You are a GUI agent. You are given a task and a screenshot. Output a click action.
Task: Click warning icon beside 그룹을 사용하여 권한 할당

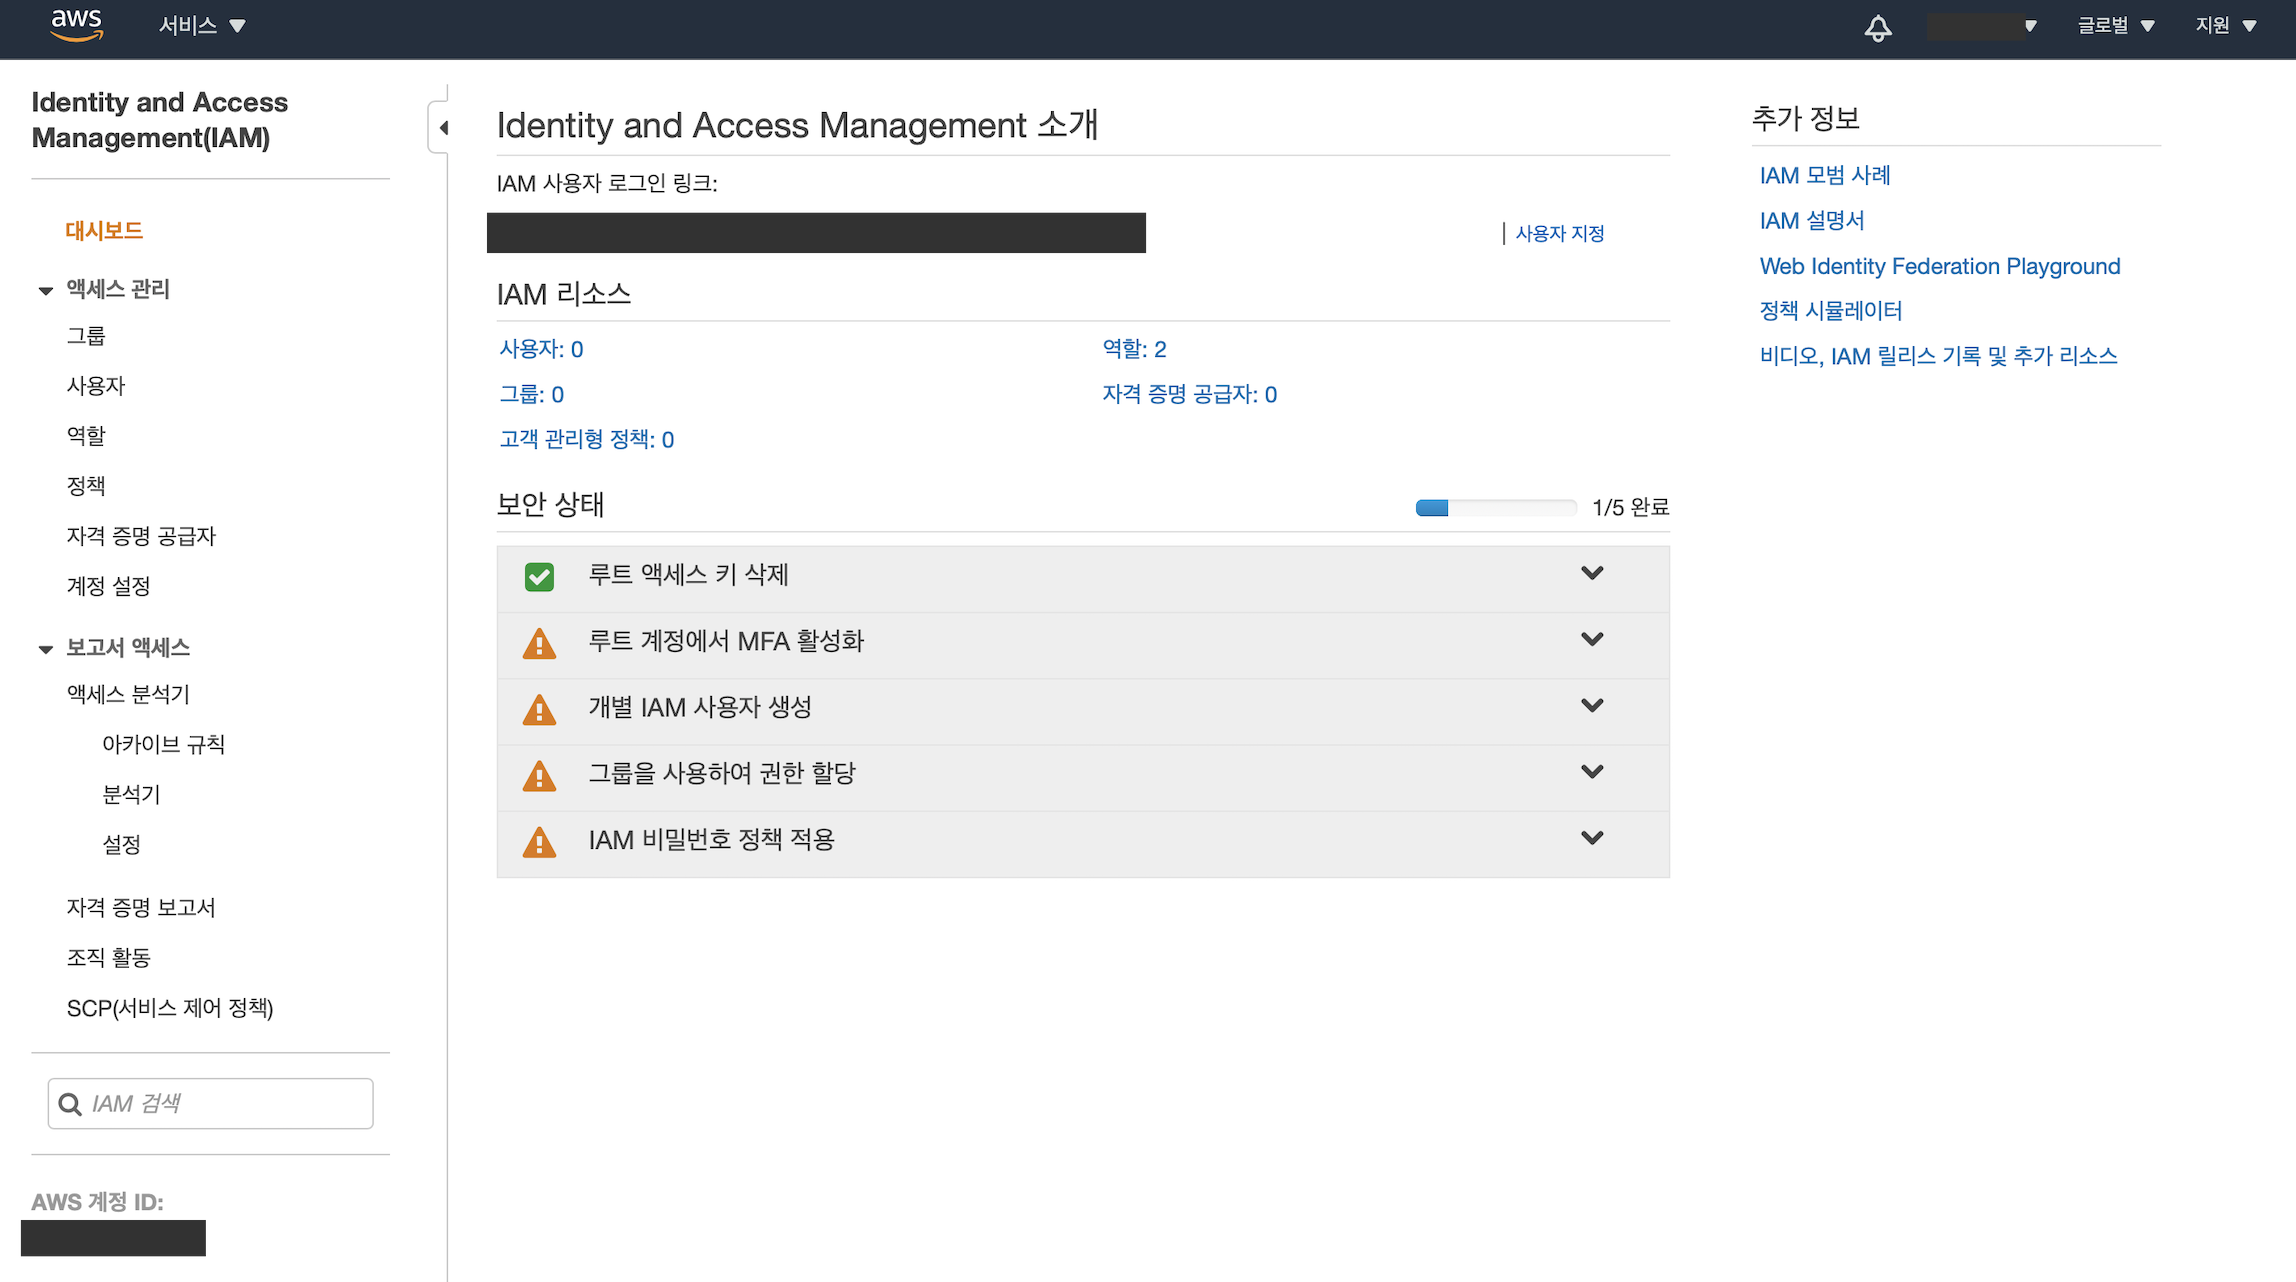[539, 775]
